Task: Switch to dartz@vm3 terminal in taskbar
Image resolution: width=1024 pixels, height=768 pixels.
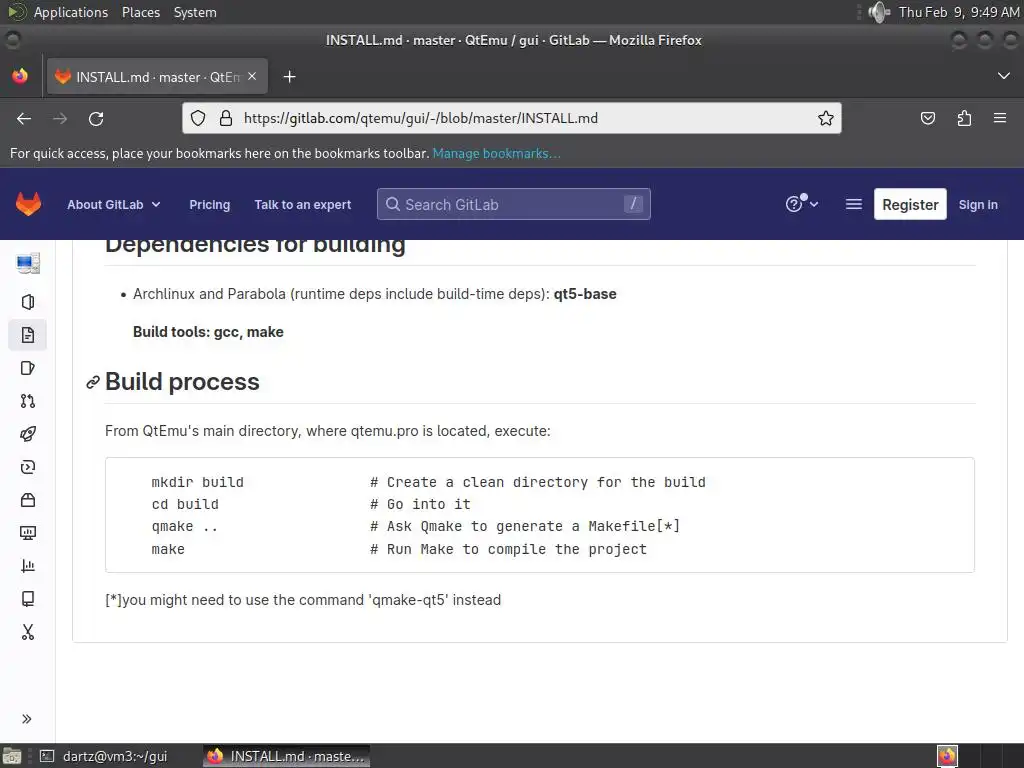Action: 104,756
